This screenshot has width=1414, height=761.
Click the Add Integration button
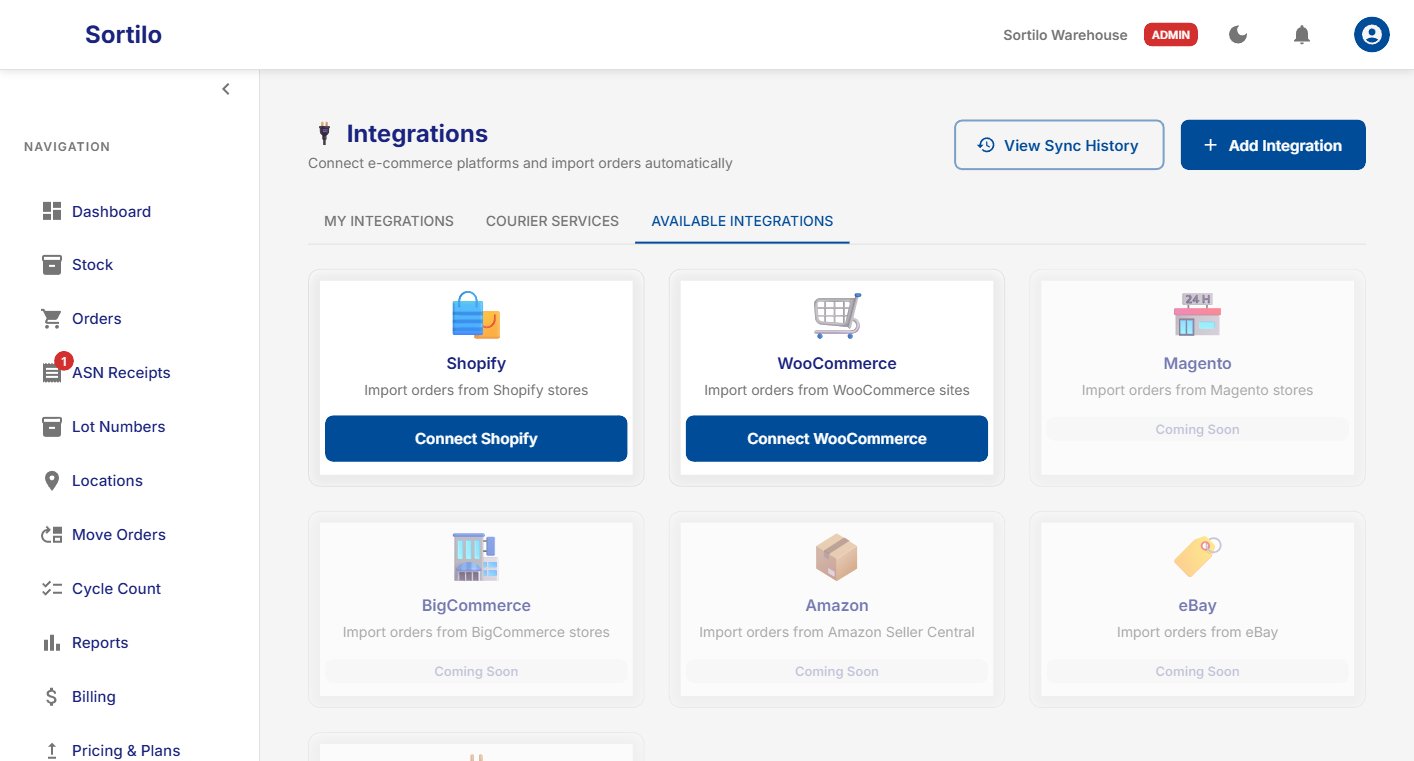click(x=1273, y=145)
